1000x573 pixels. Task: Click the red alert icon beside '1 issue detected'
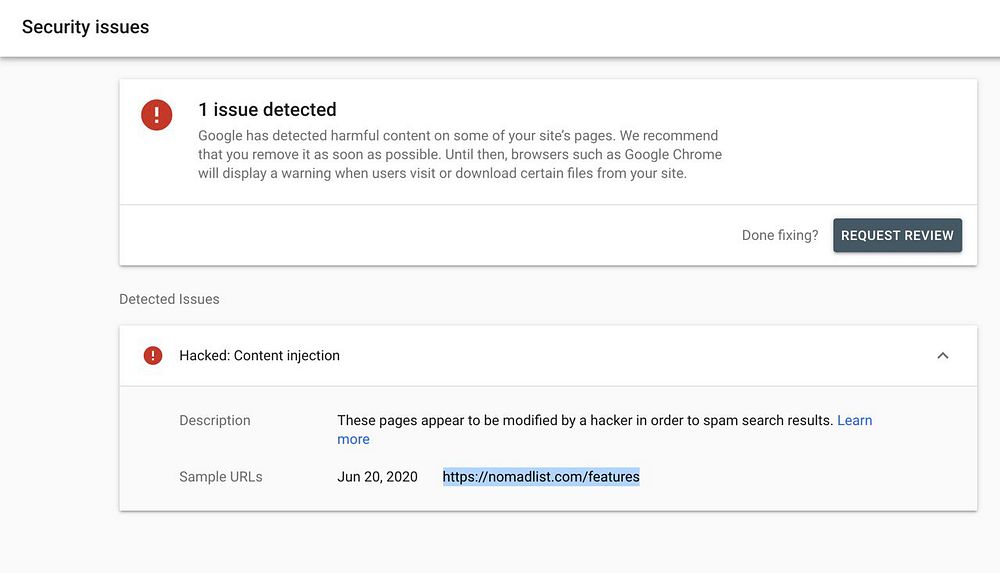click(x=157, y=115)
